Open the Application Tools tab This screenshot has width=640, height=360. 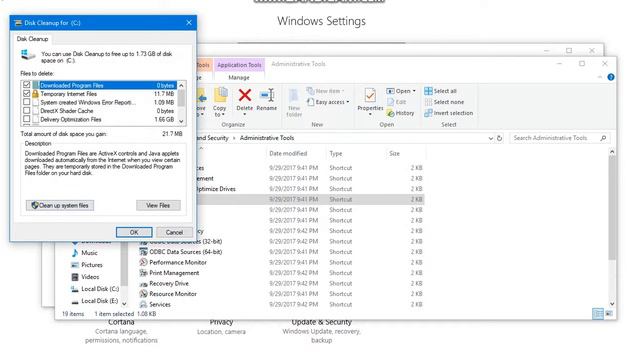(239, 65)
